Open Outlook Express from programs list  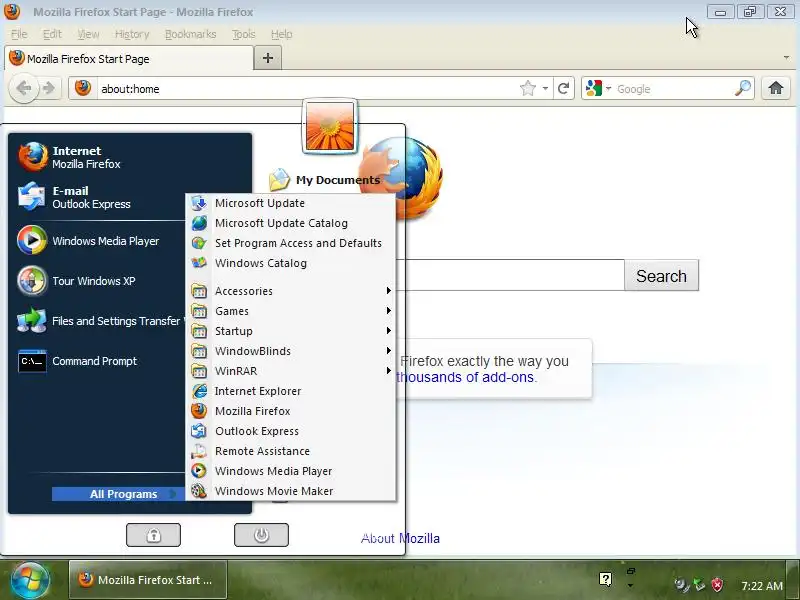[291, 431]
